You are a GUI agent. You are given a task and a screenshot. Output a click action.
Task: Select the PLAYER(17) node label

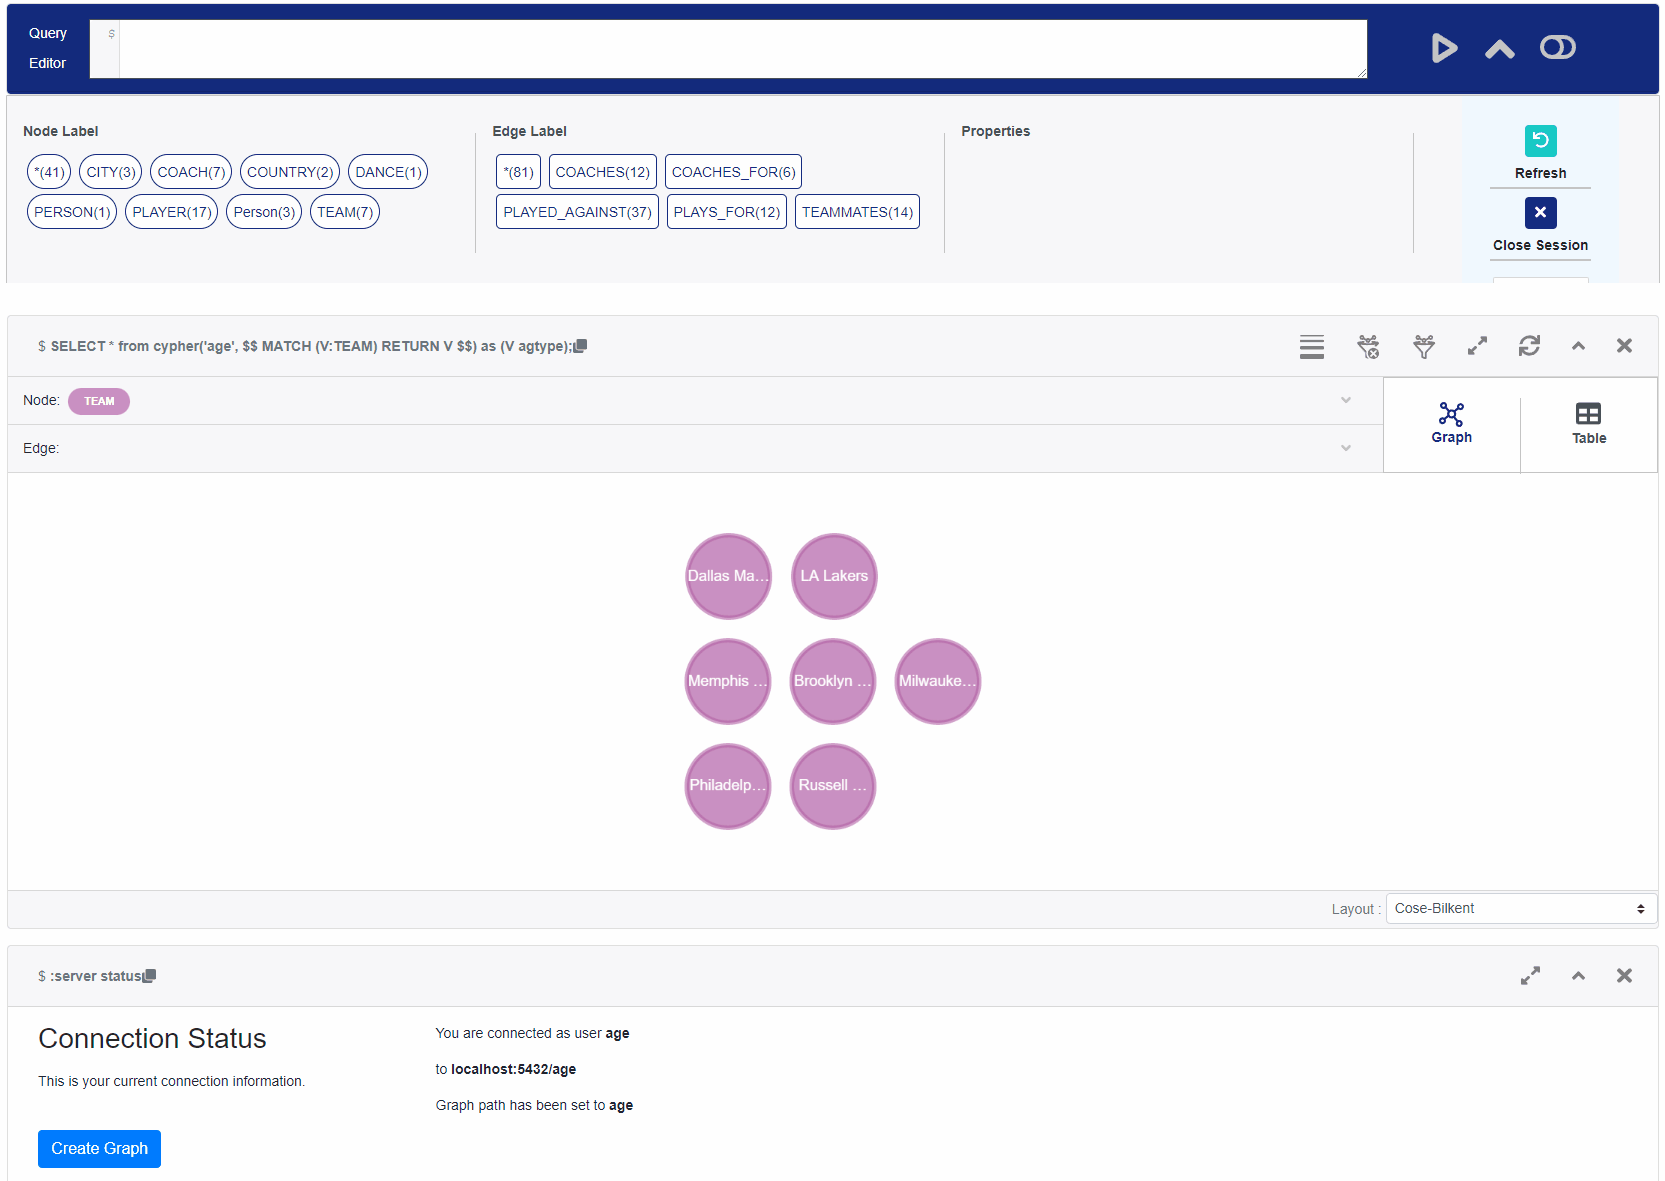click(x=172, y=212)
